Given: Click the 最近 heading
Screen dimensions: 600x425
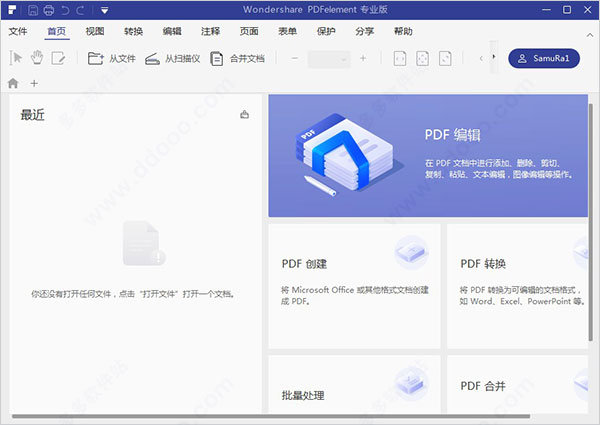Looking at the screenshot, I should click(33, 114).
